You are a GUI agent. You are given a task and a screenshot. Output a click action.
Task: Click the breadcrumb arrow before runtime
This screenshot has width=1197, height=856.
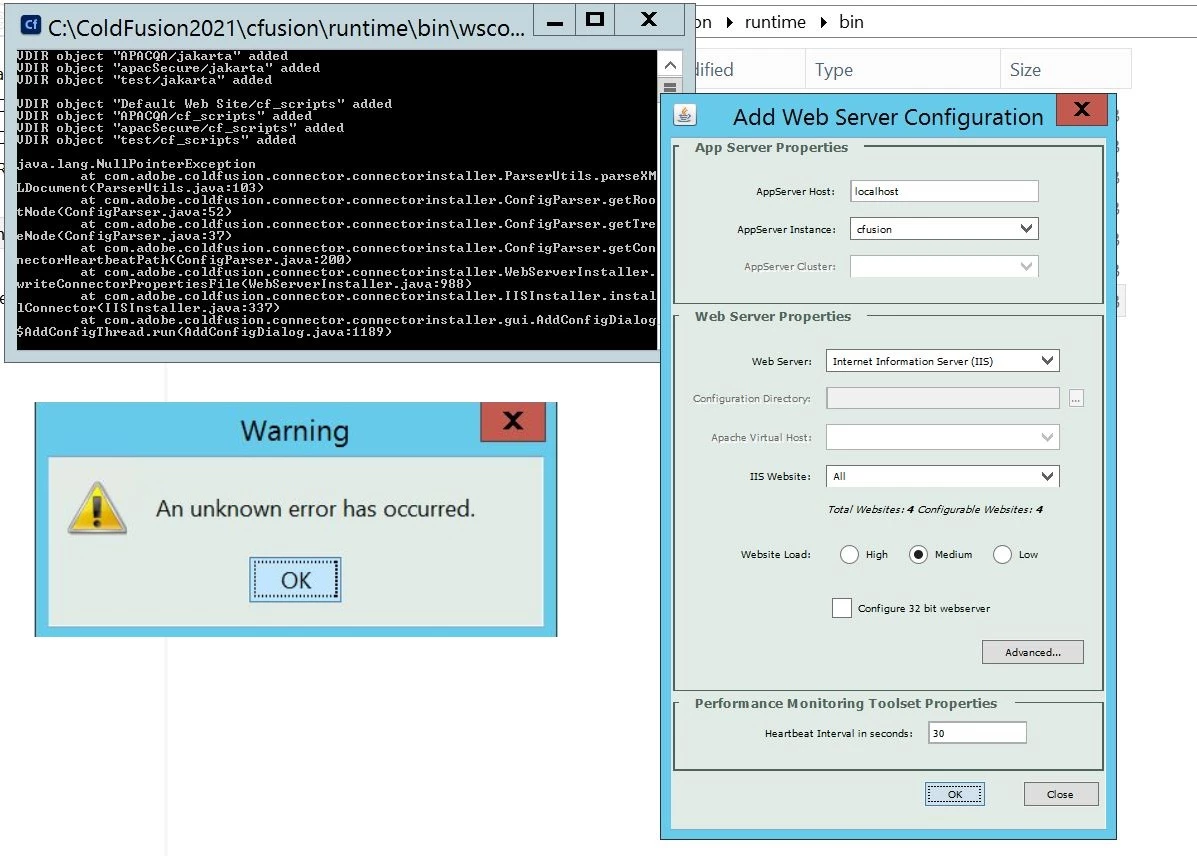point(730,22)
